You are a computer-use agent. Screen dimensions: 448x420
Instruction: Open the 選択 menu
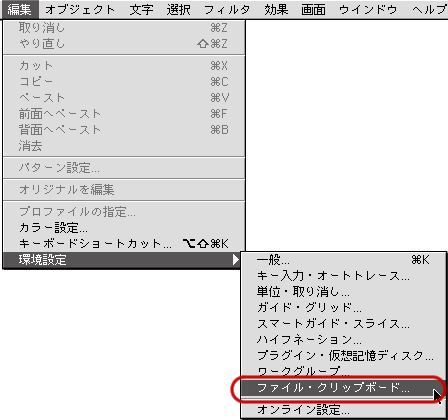click(x=178, y=9)
